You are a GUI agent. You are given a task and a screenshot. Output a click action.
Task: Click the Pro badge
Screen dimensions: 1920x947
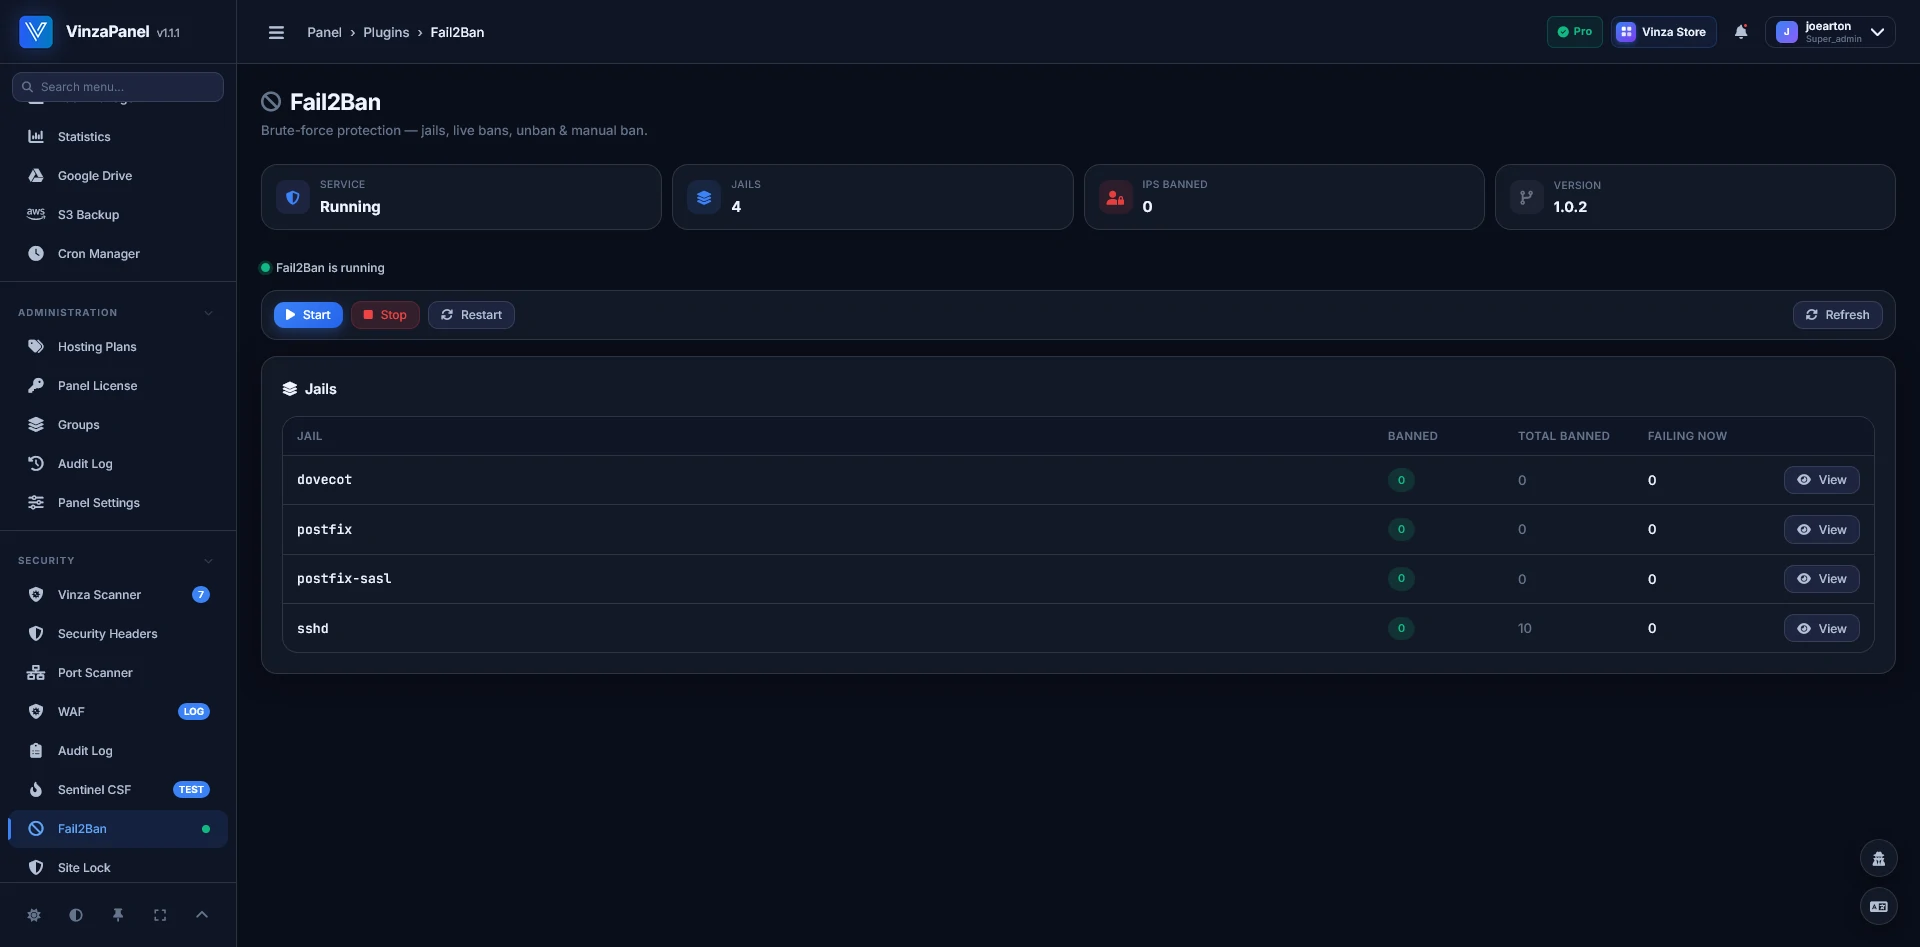(1575, 32)
